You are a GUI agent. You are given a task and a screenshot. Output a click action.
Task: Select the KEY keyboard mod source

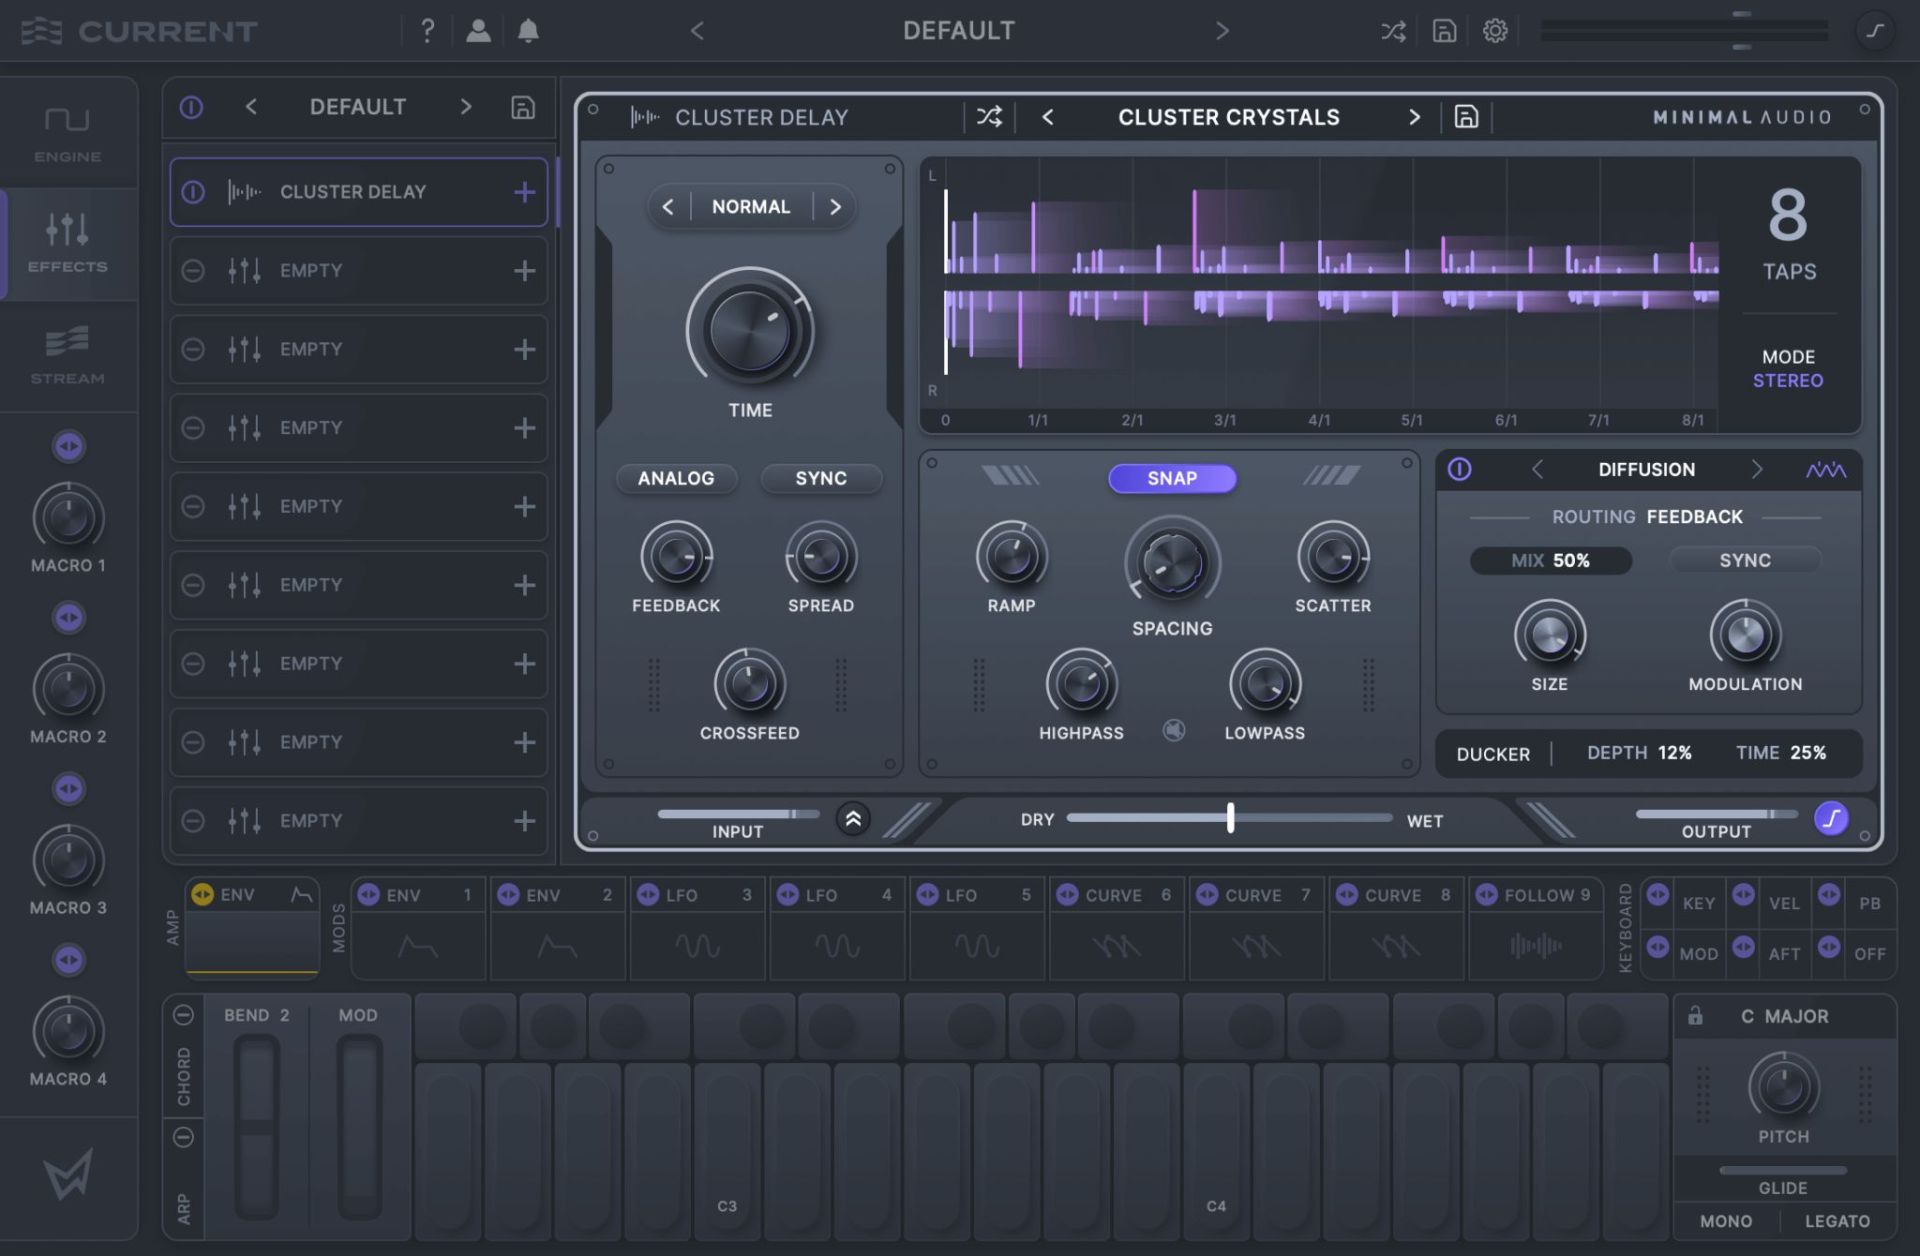click(1698, 903)
